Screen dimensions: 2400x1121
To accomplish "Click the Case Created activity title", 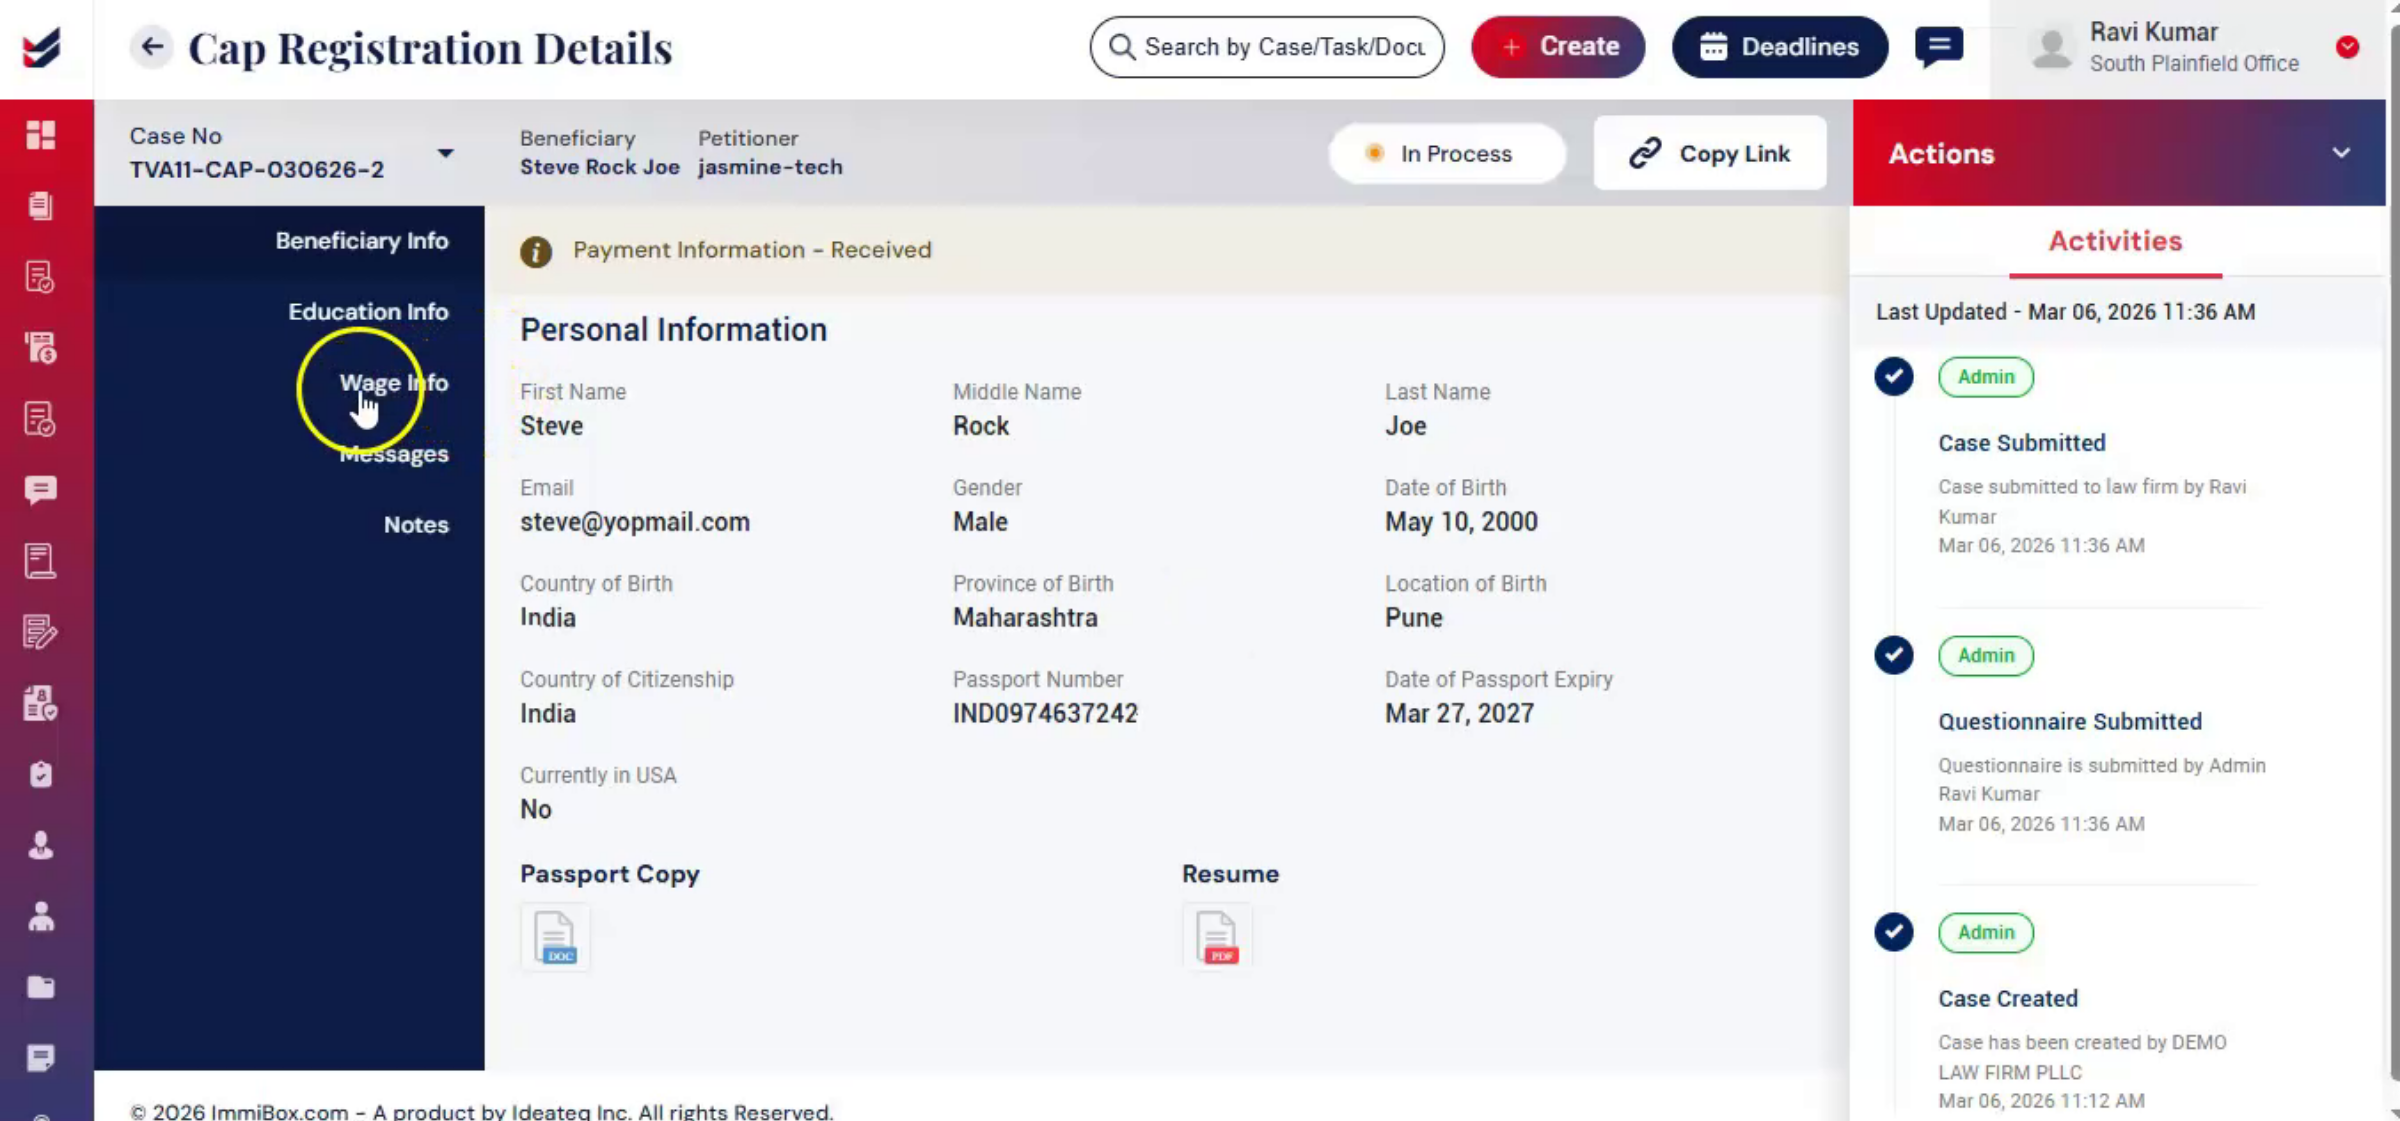I will tap(2007, 998).
